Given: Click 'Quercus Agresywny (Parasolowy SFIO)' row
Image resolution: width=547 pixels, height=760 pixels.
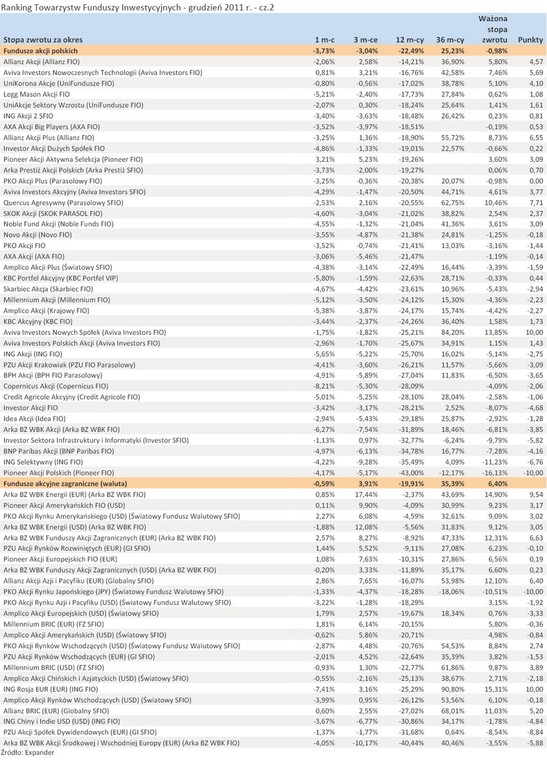Looking at the screenshot, I should click(x=273, y=203).
